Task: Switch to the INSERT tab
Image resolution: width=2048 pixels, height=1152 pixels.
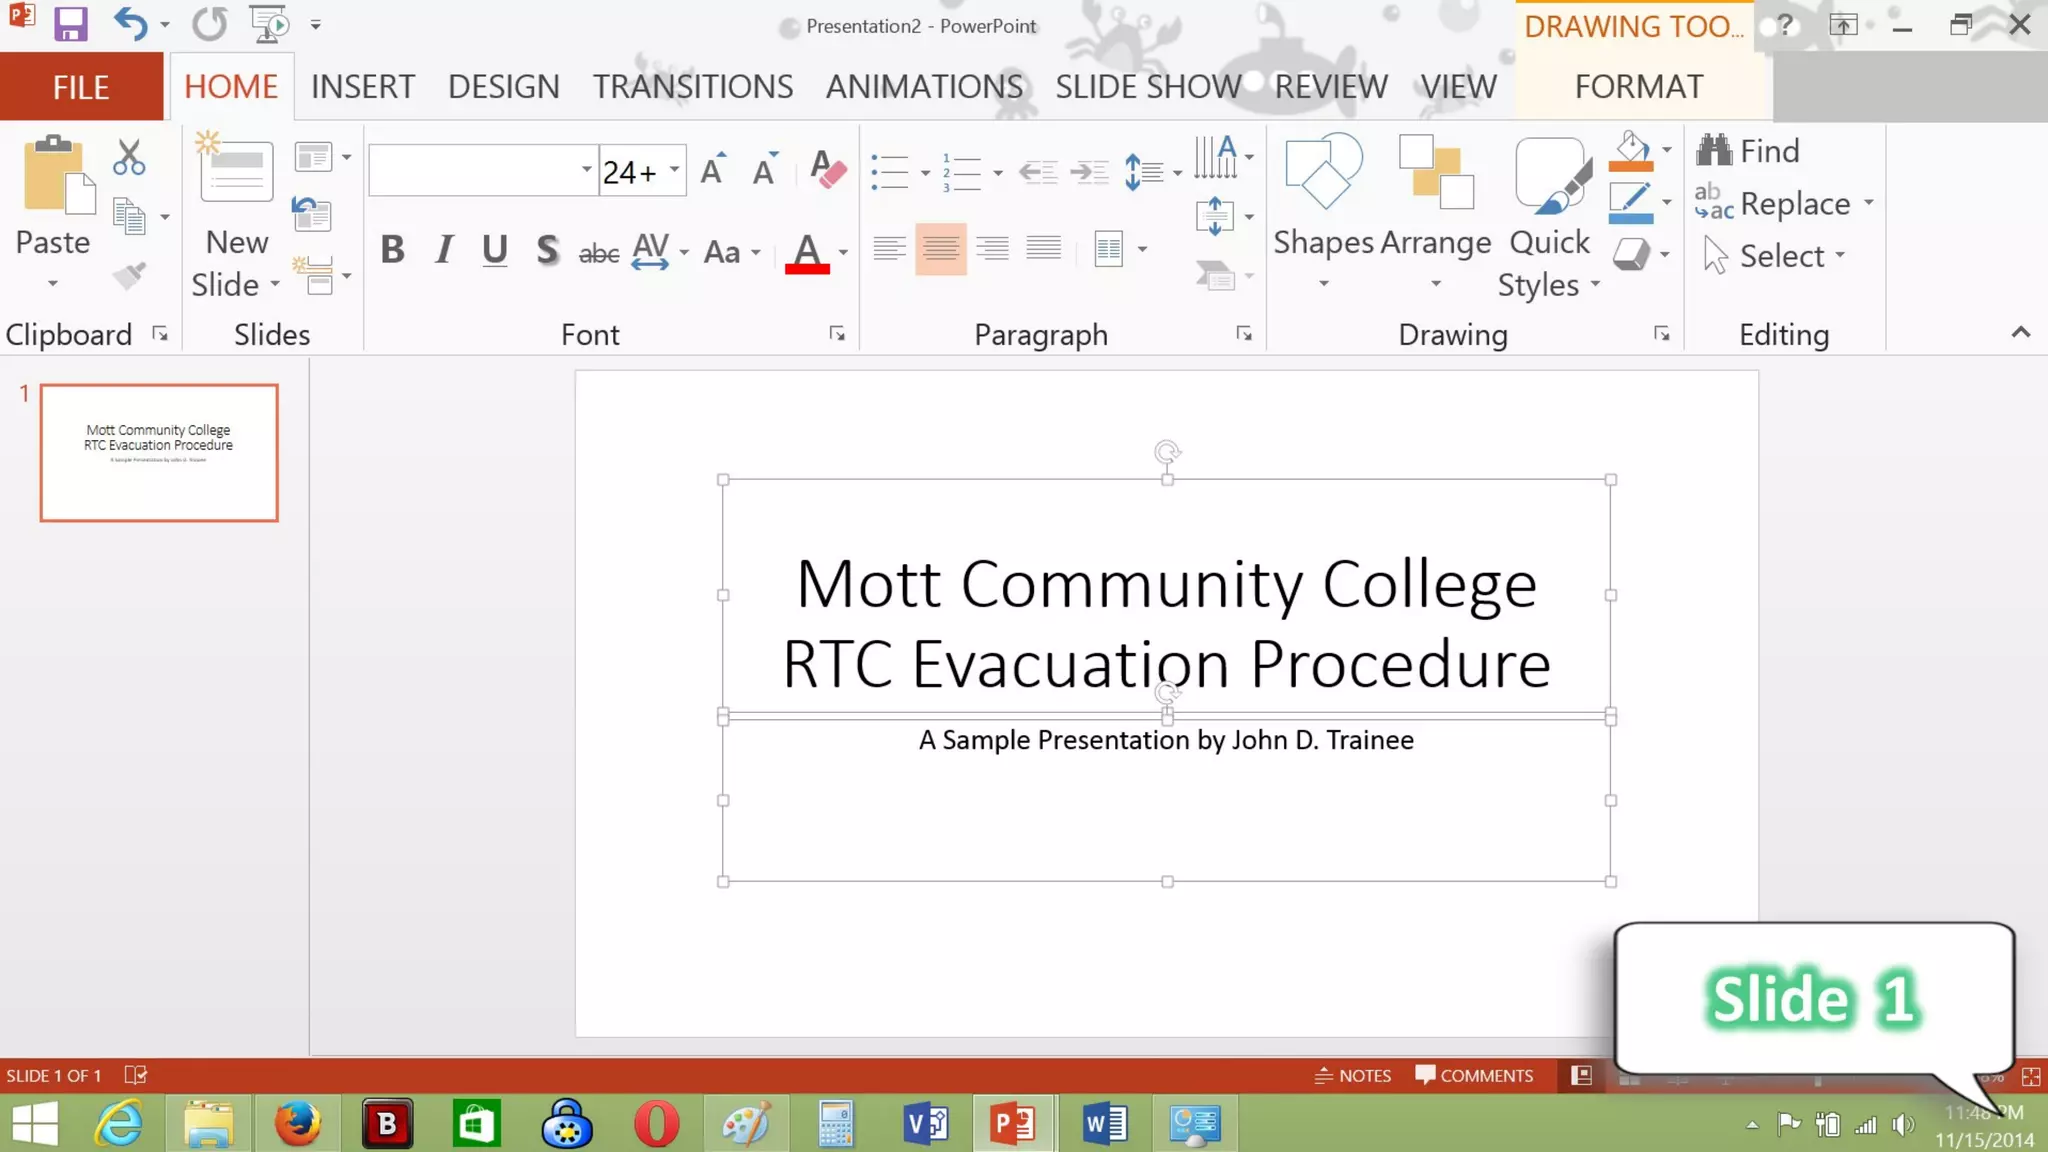Action: tap(362, 87)
